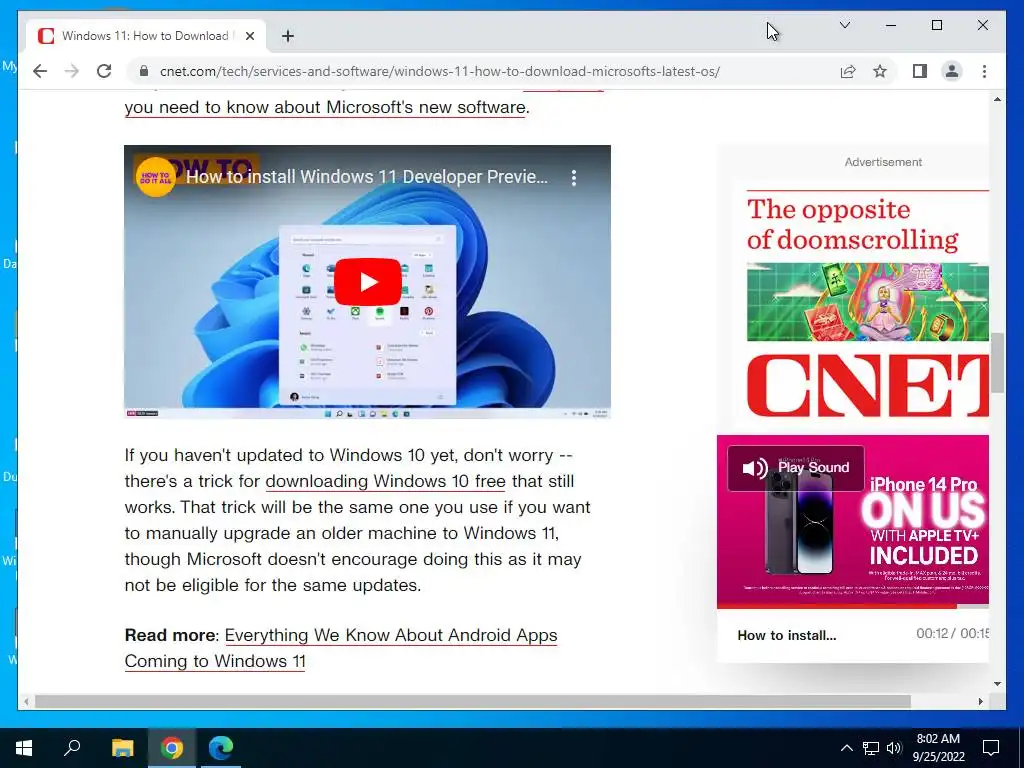The width and height of the screenshot is (1024, 768).
Task: Click Play Sound on the video ad
Action: (795, 468)
